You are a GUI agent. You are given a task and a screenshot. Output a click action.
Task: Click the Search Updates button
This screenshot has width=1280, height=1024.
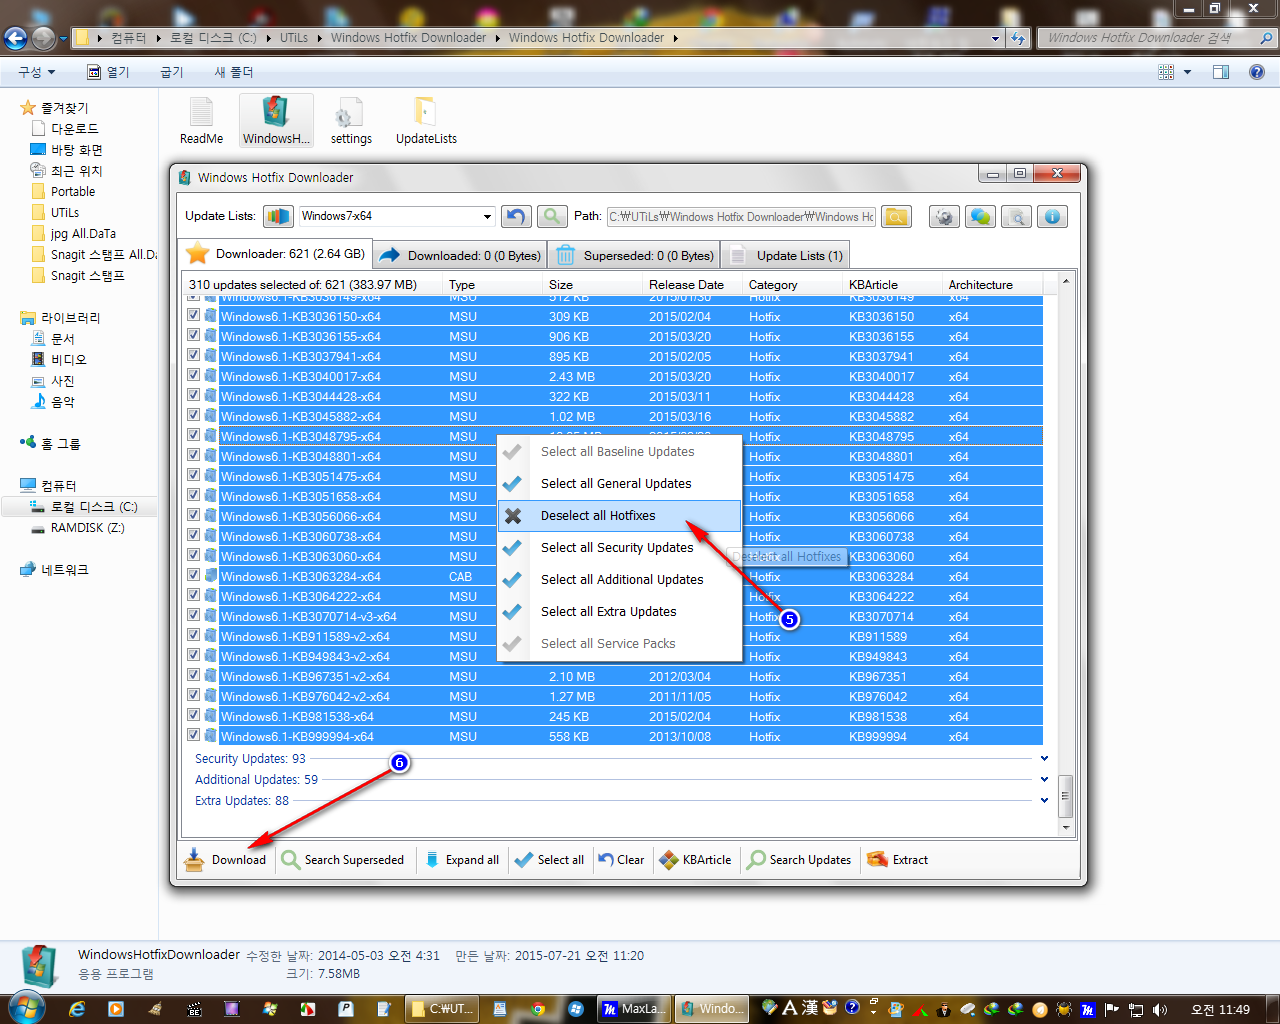pyautogui.click(x=799, y=860)
